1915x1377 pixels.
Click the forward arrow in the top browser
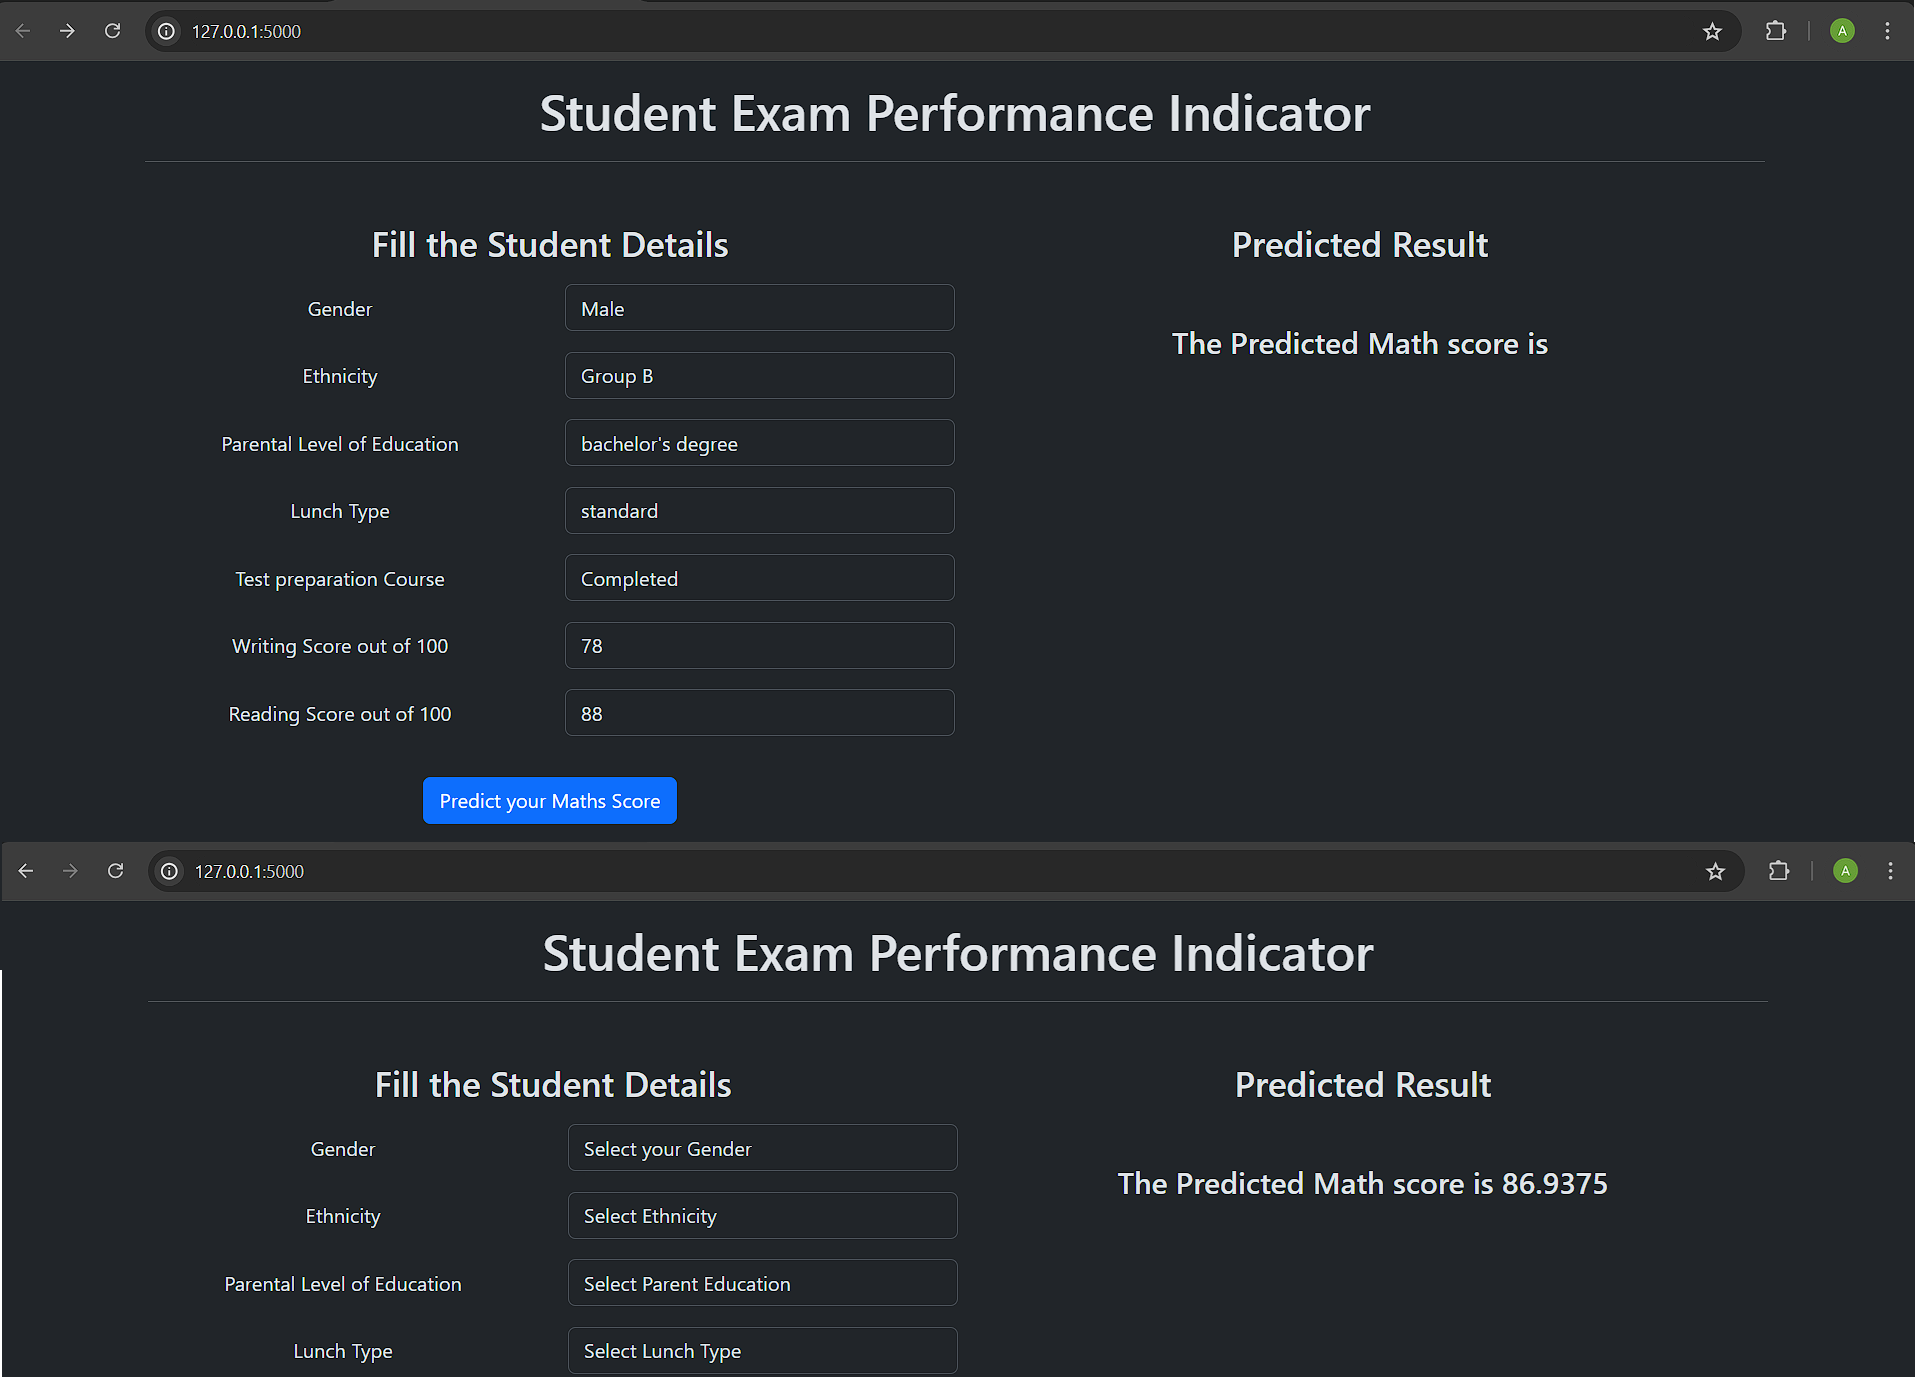pos(67,31)
